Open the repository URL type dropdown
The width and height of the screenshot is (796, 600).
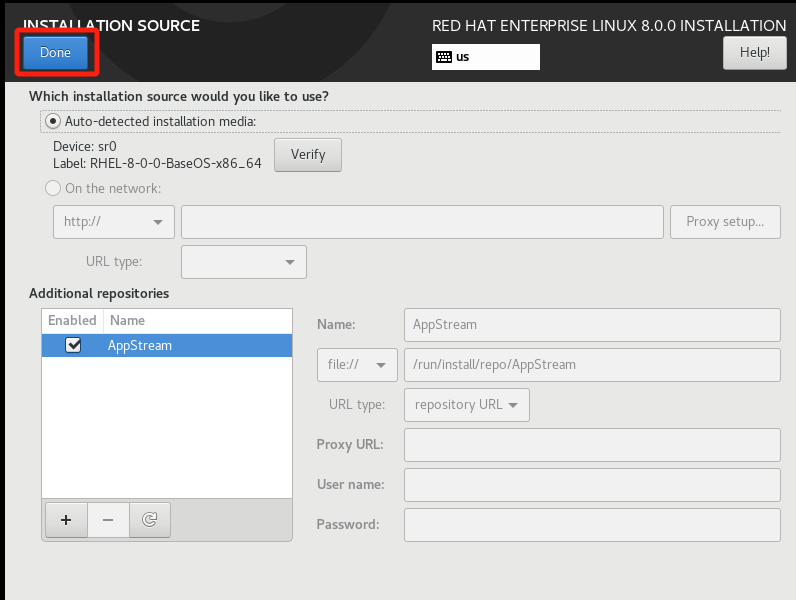click(466, 405)
